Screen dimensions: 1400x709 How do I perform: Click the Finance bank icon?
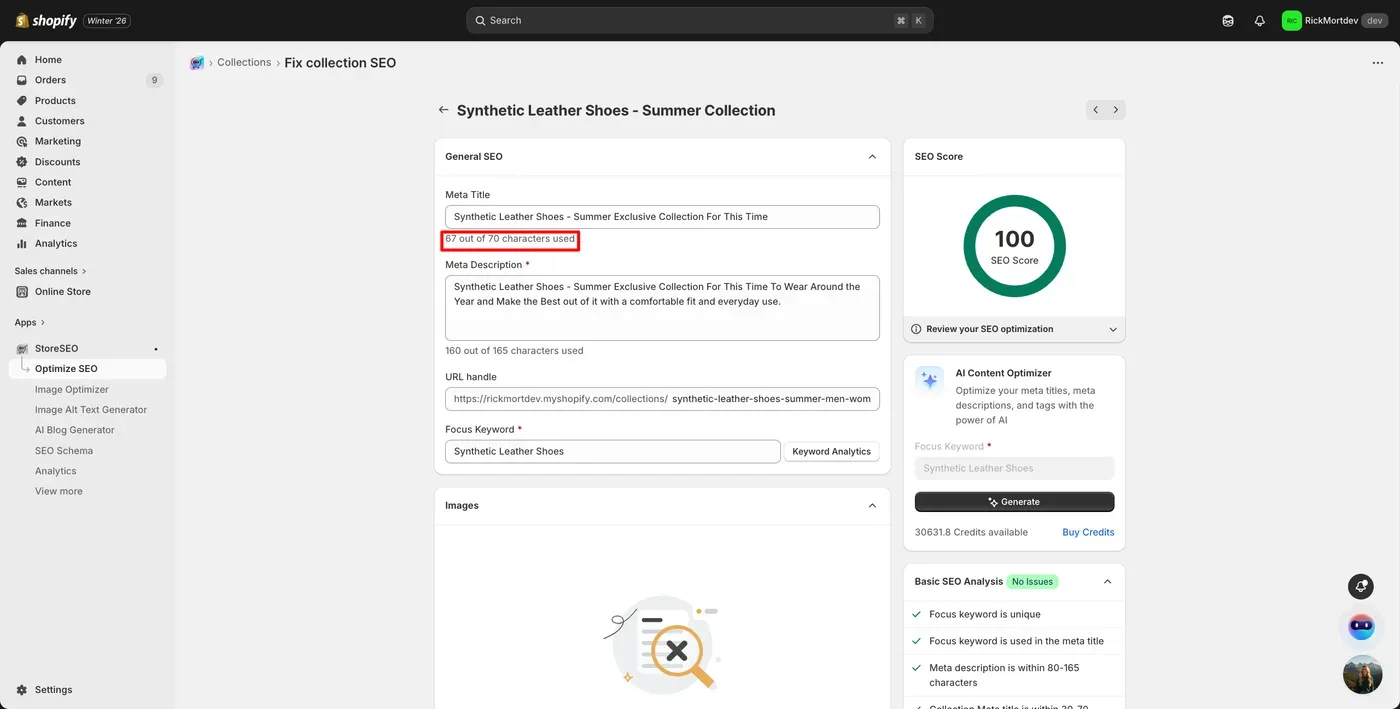22,223
